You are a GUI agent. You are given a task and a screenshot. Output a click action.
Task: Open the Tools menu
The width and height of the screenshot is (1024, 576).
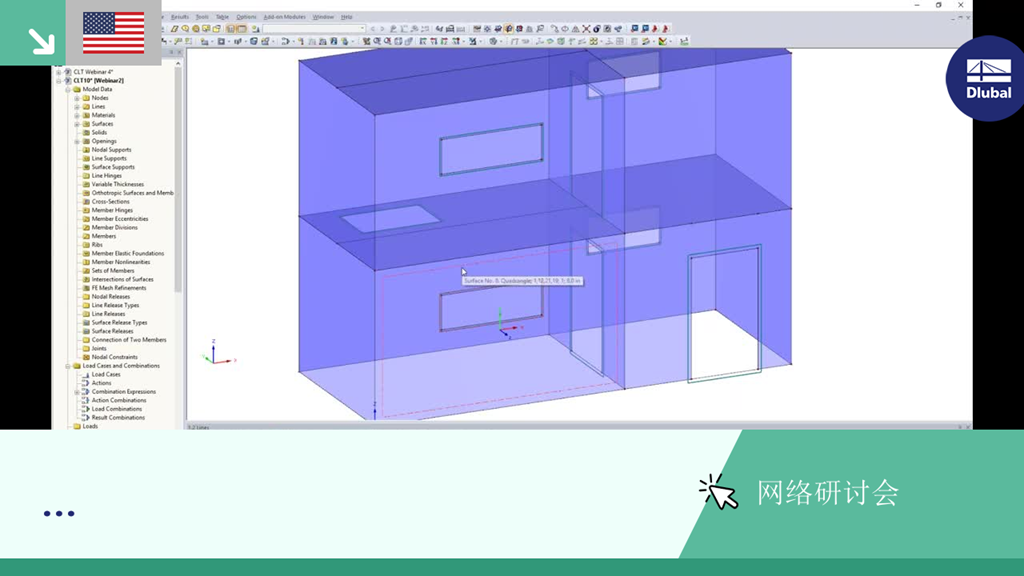click(202, 17)
